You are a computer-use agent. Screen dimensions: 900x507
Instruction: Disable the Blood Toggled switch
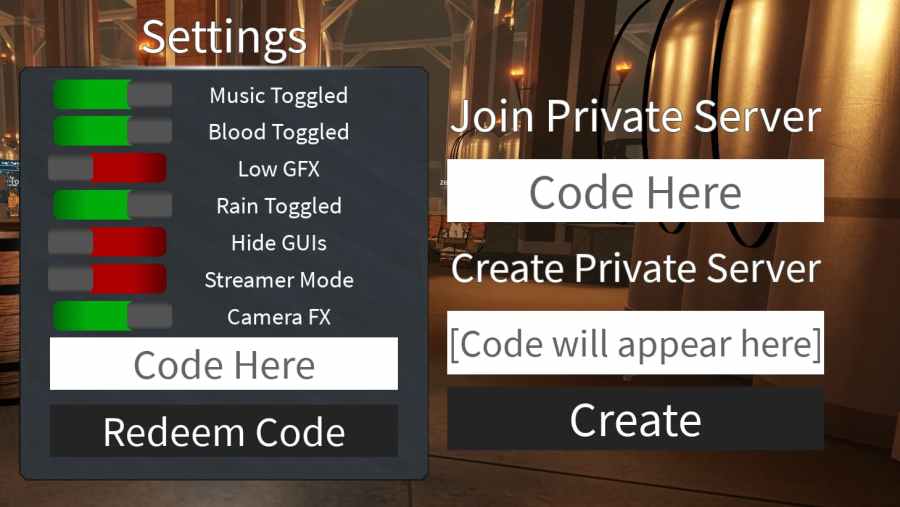point(112,131)
